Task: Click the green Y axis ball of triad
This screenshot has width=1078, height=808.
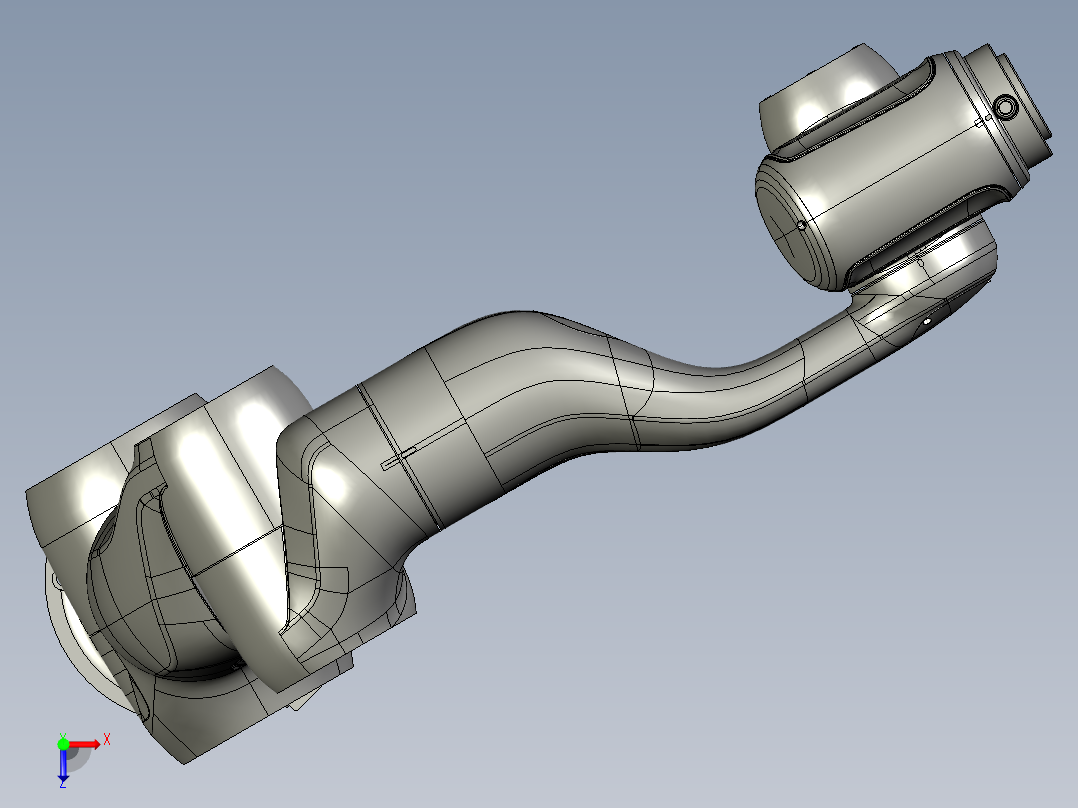Action: click(63, 744)
